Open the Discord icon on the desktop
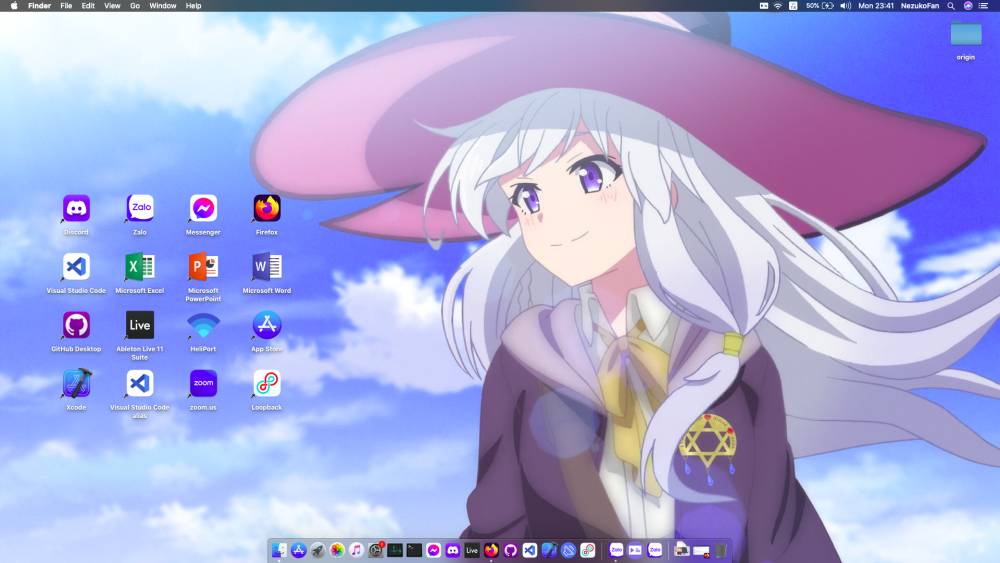The height and width of the screenshot is (563, 1000). pyautogui.click(x=76, y=208)
